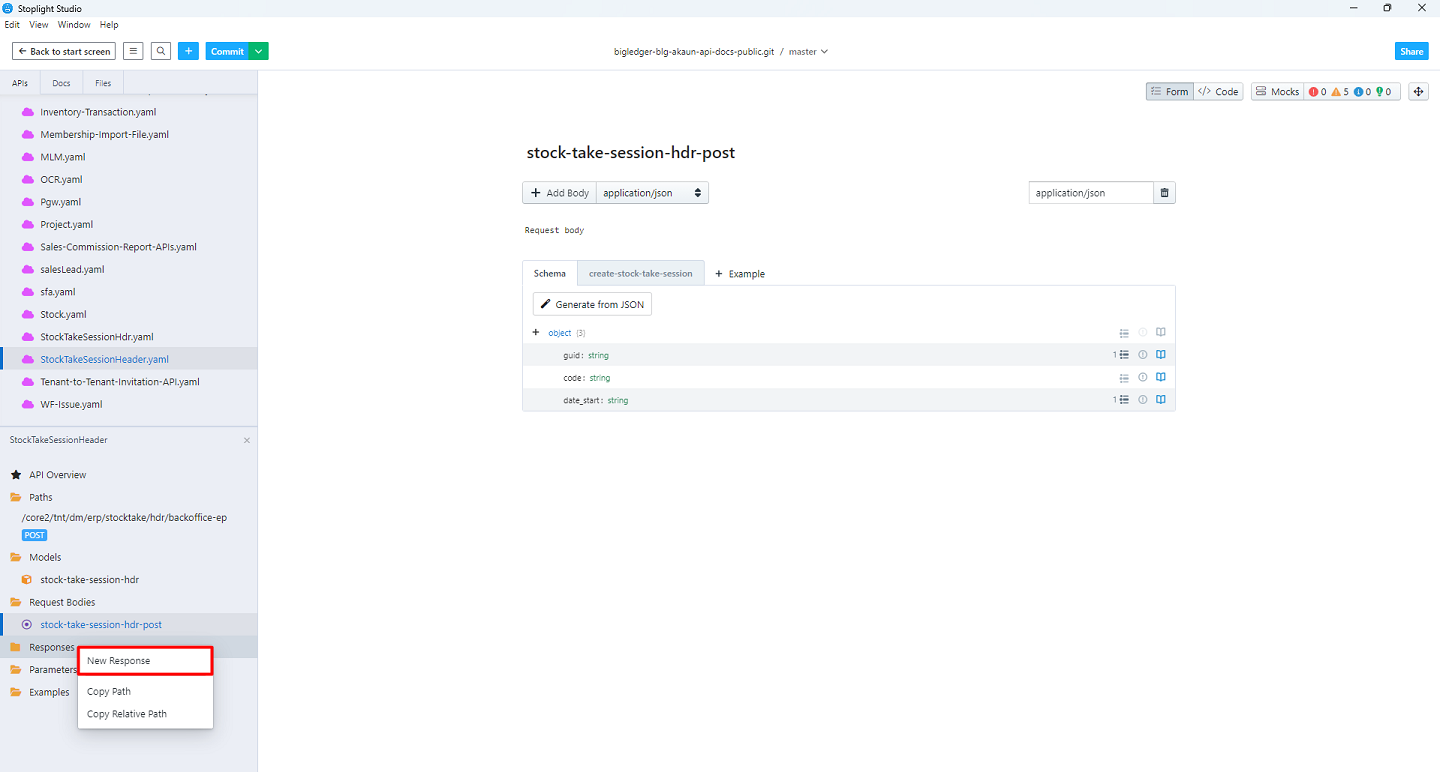This screenshot has width=1440, height=772.
Task: Open description book icon for code row
Action: [x=1161, y=378]
